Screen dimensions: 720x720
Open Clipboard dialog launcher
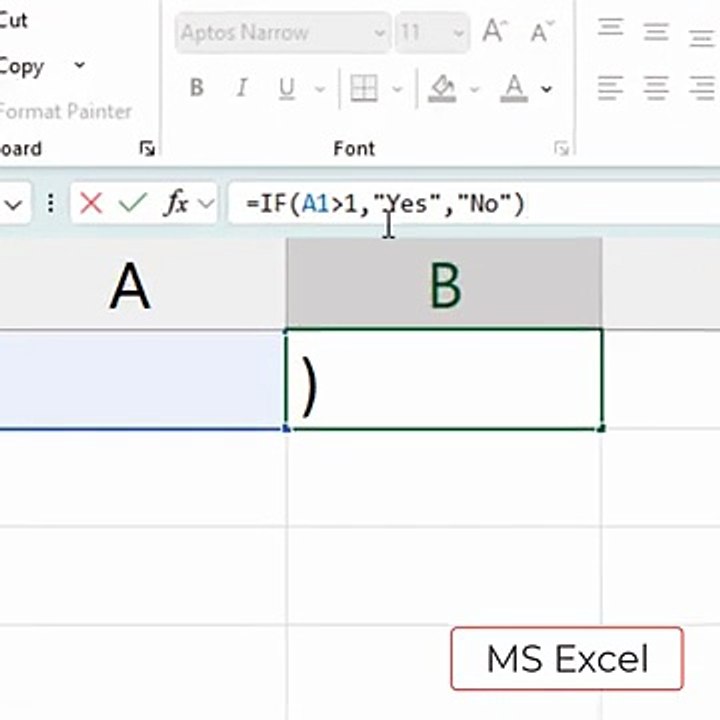[147, 148]
